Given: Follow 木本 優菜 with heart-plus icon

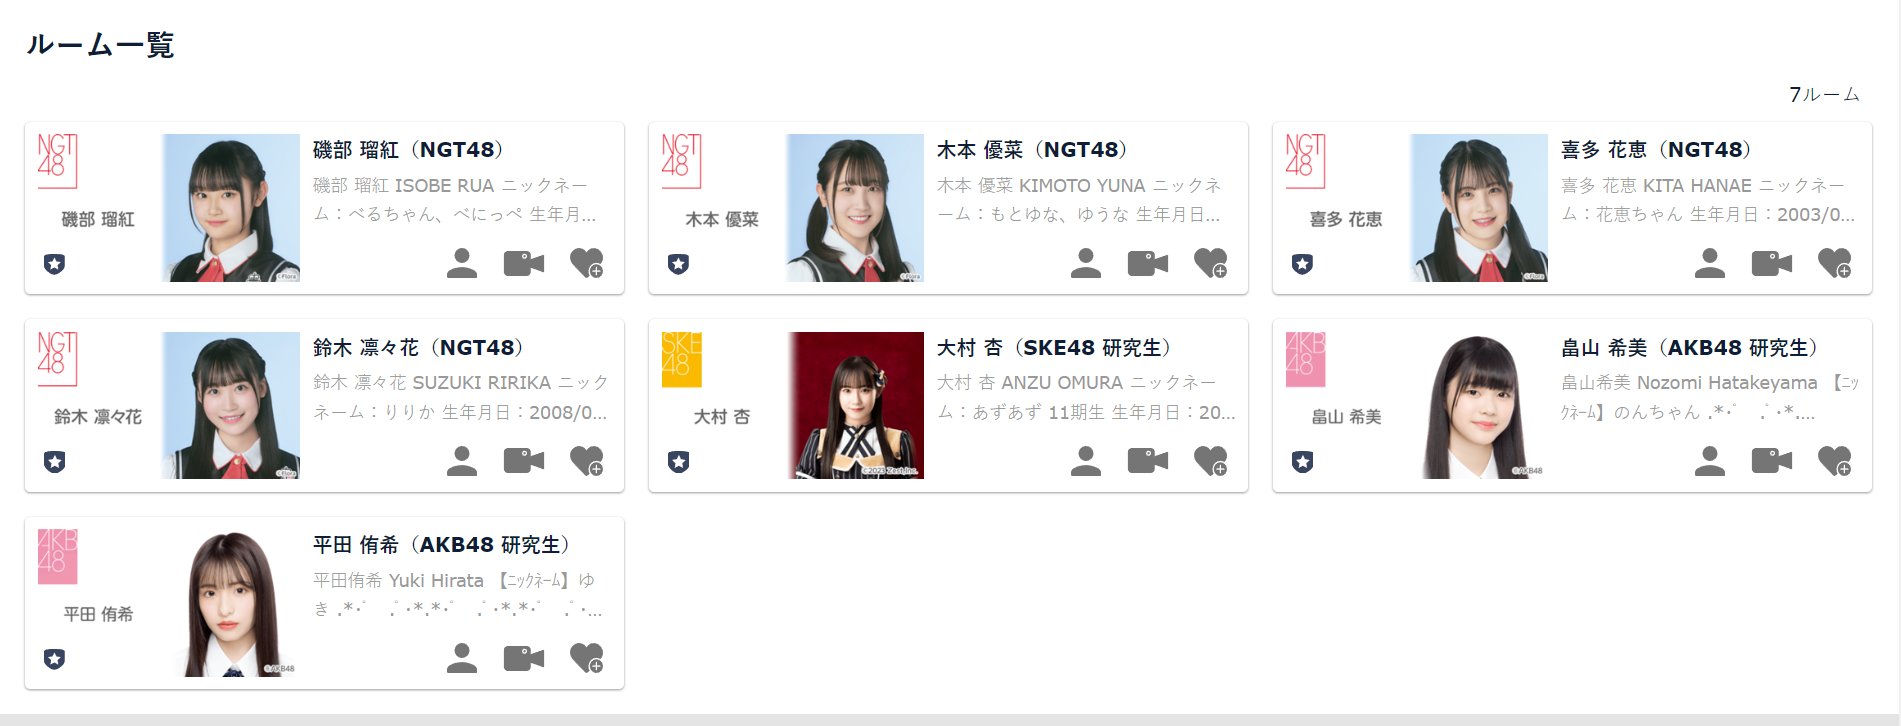Looking at the screenshot, I should click(x=1211, y=263).
